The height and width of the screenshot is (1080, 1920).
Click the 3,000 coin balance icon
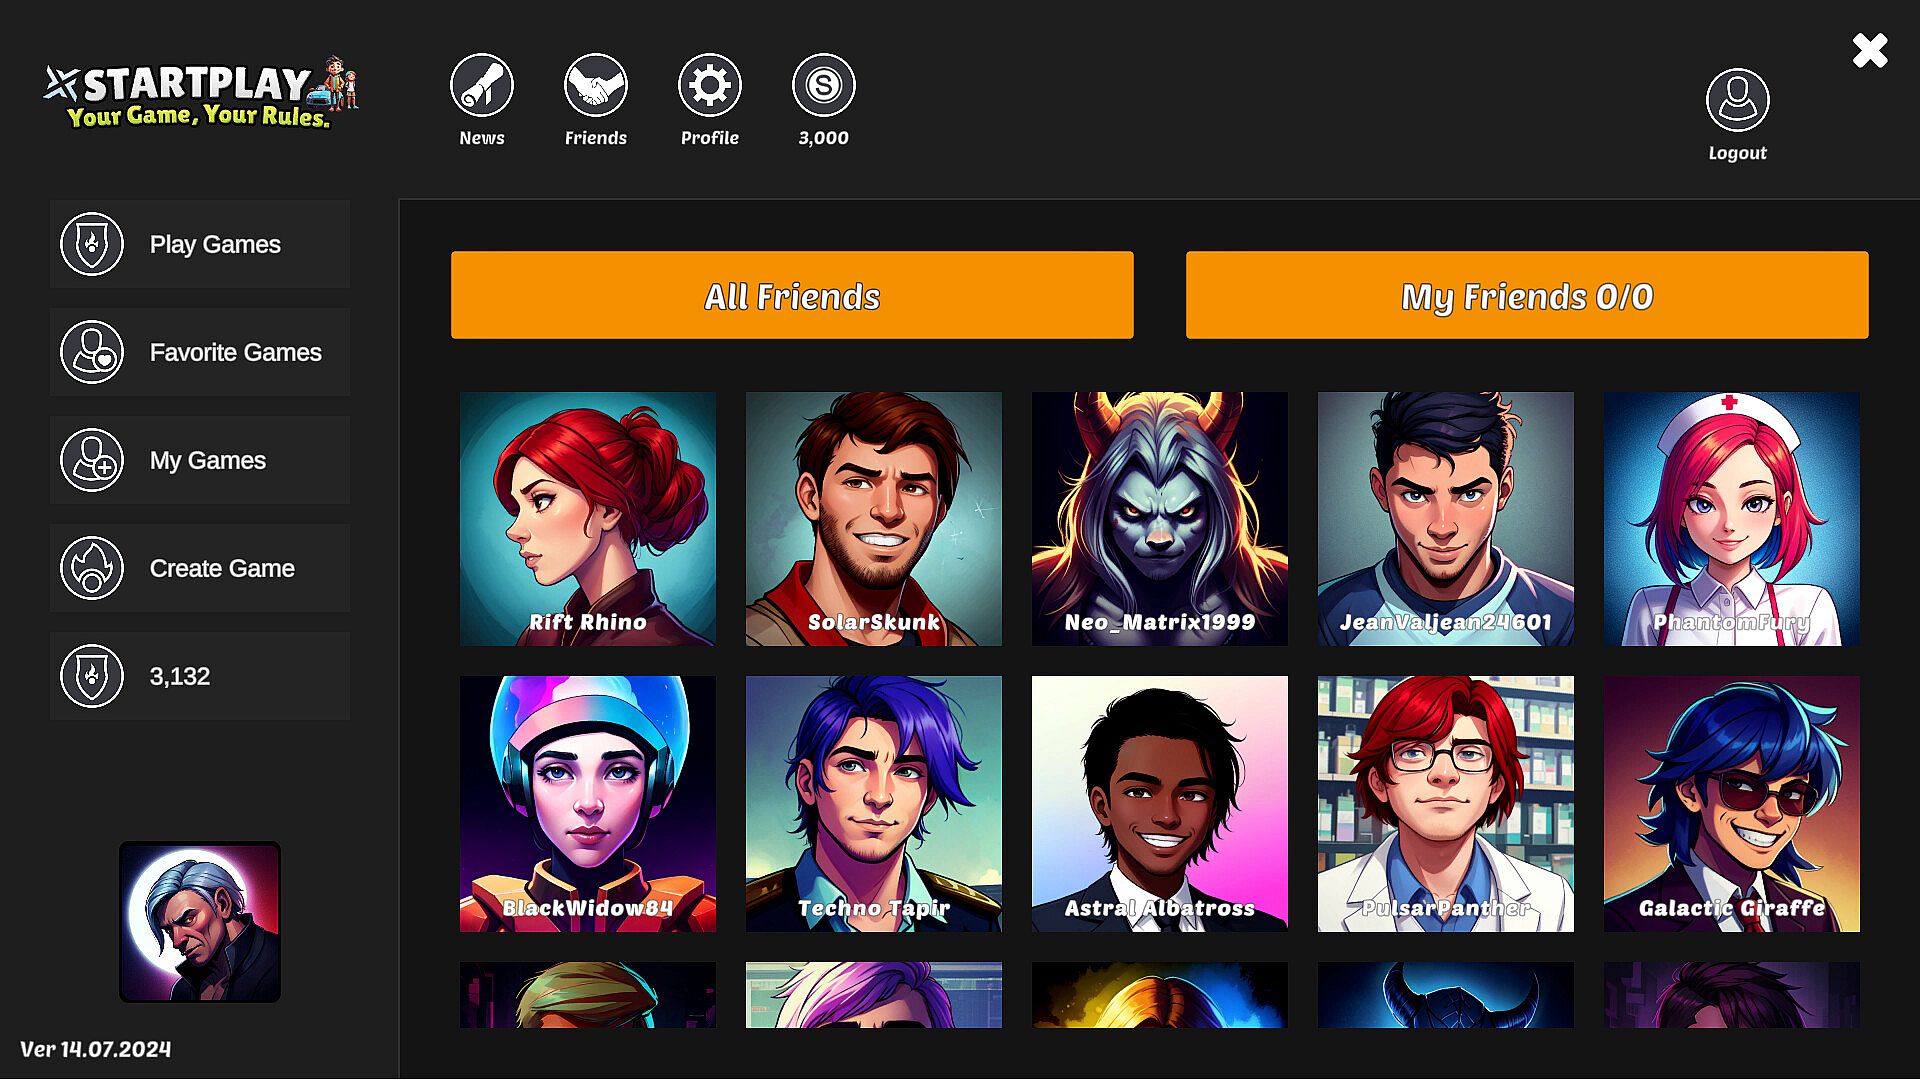point(823,86)
